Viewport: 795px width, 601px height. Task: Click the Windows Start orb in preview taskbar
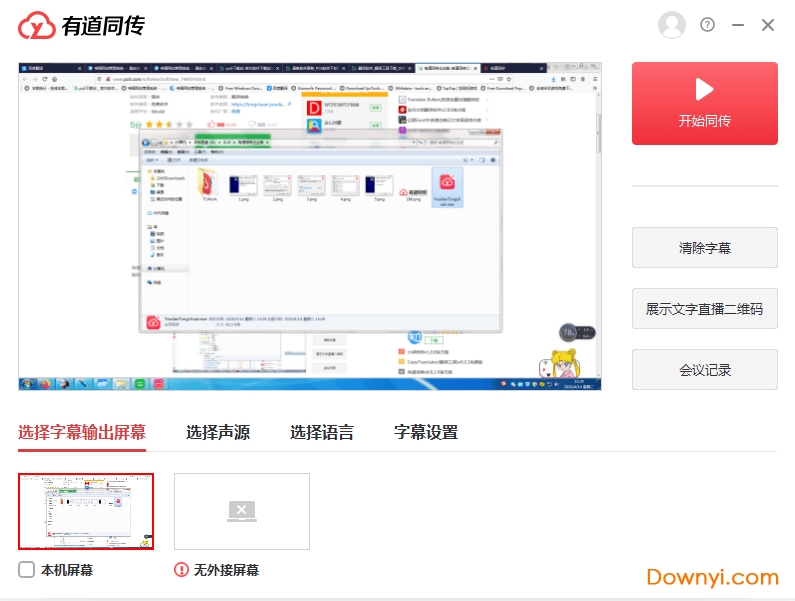coord(29,383)
